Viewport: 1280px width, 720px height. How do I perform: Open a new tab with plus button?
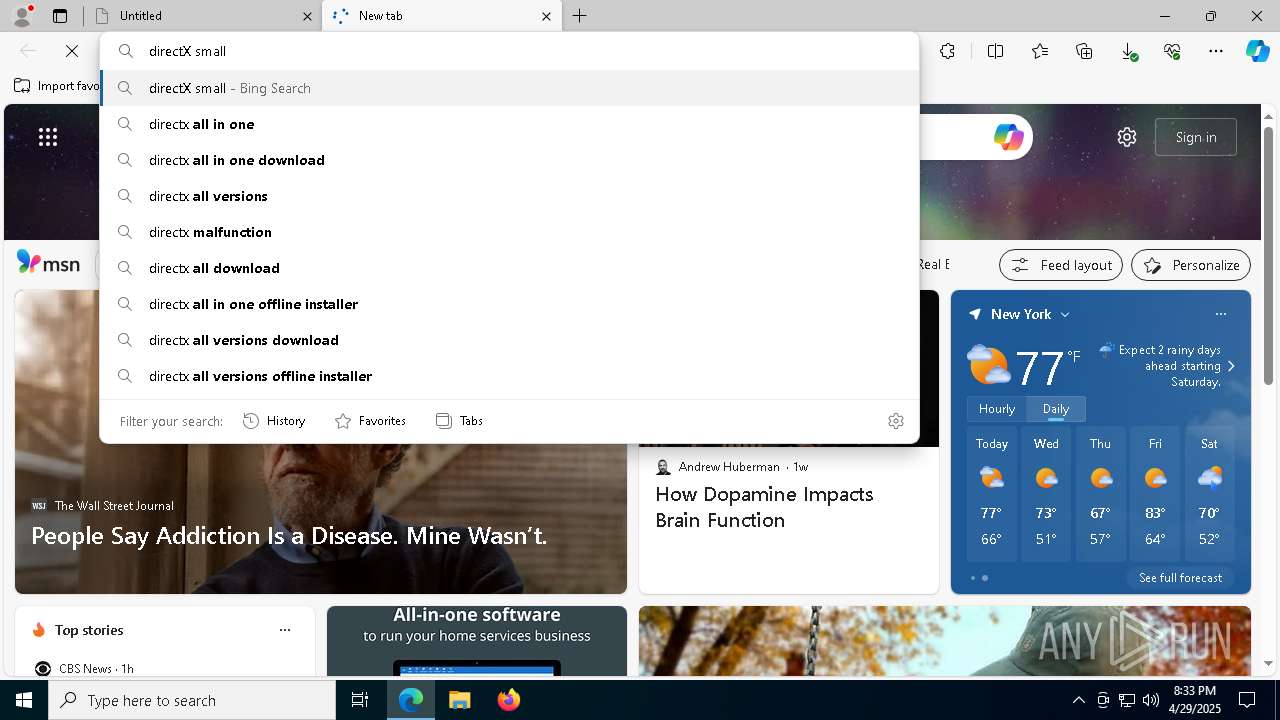pyautogui.click(x=580, y=16)
